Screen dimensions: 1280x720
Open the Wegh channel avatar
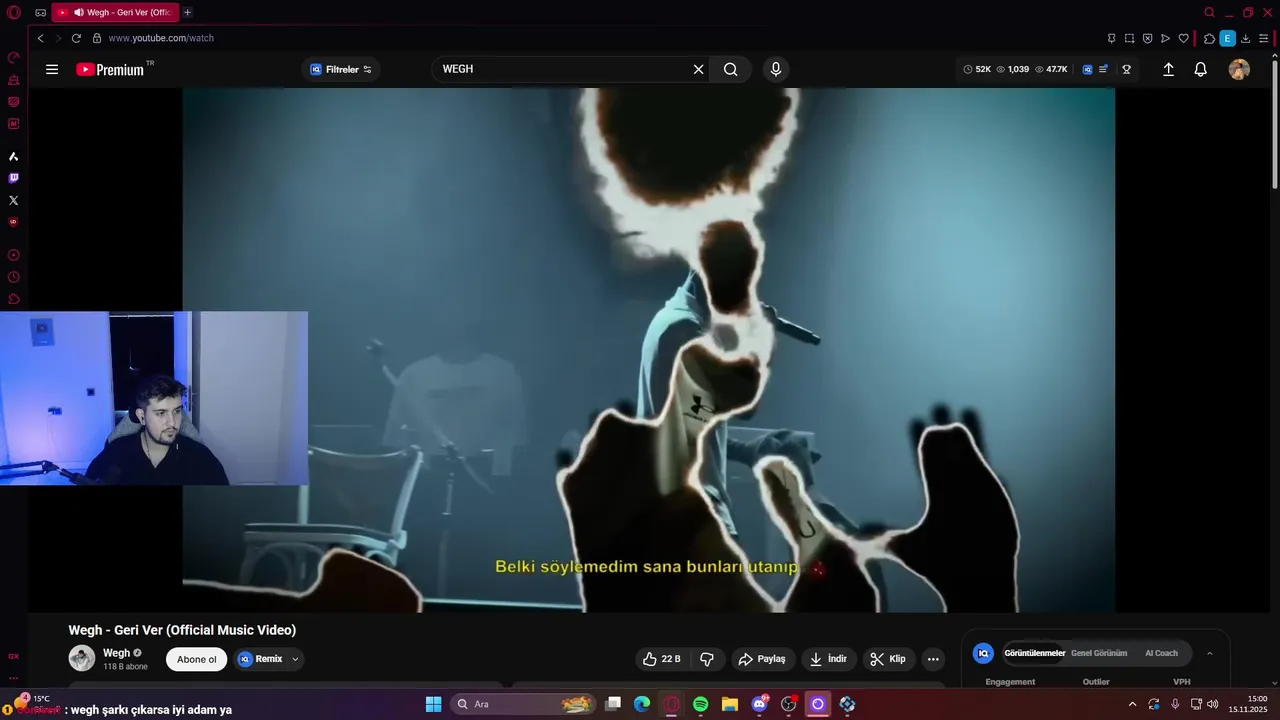(x=82, y=658)
